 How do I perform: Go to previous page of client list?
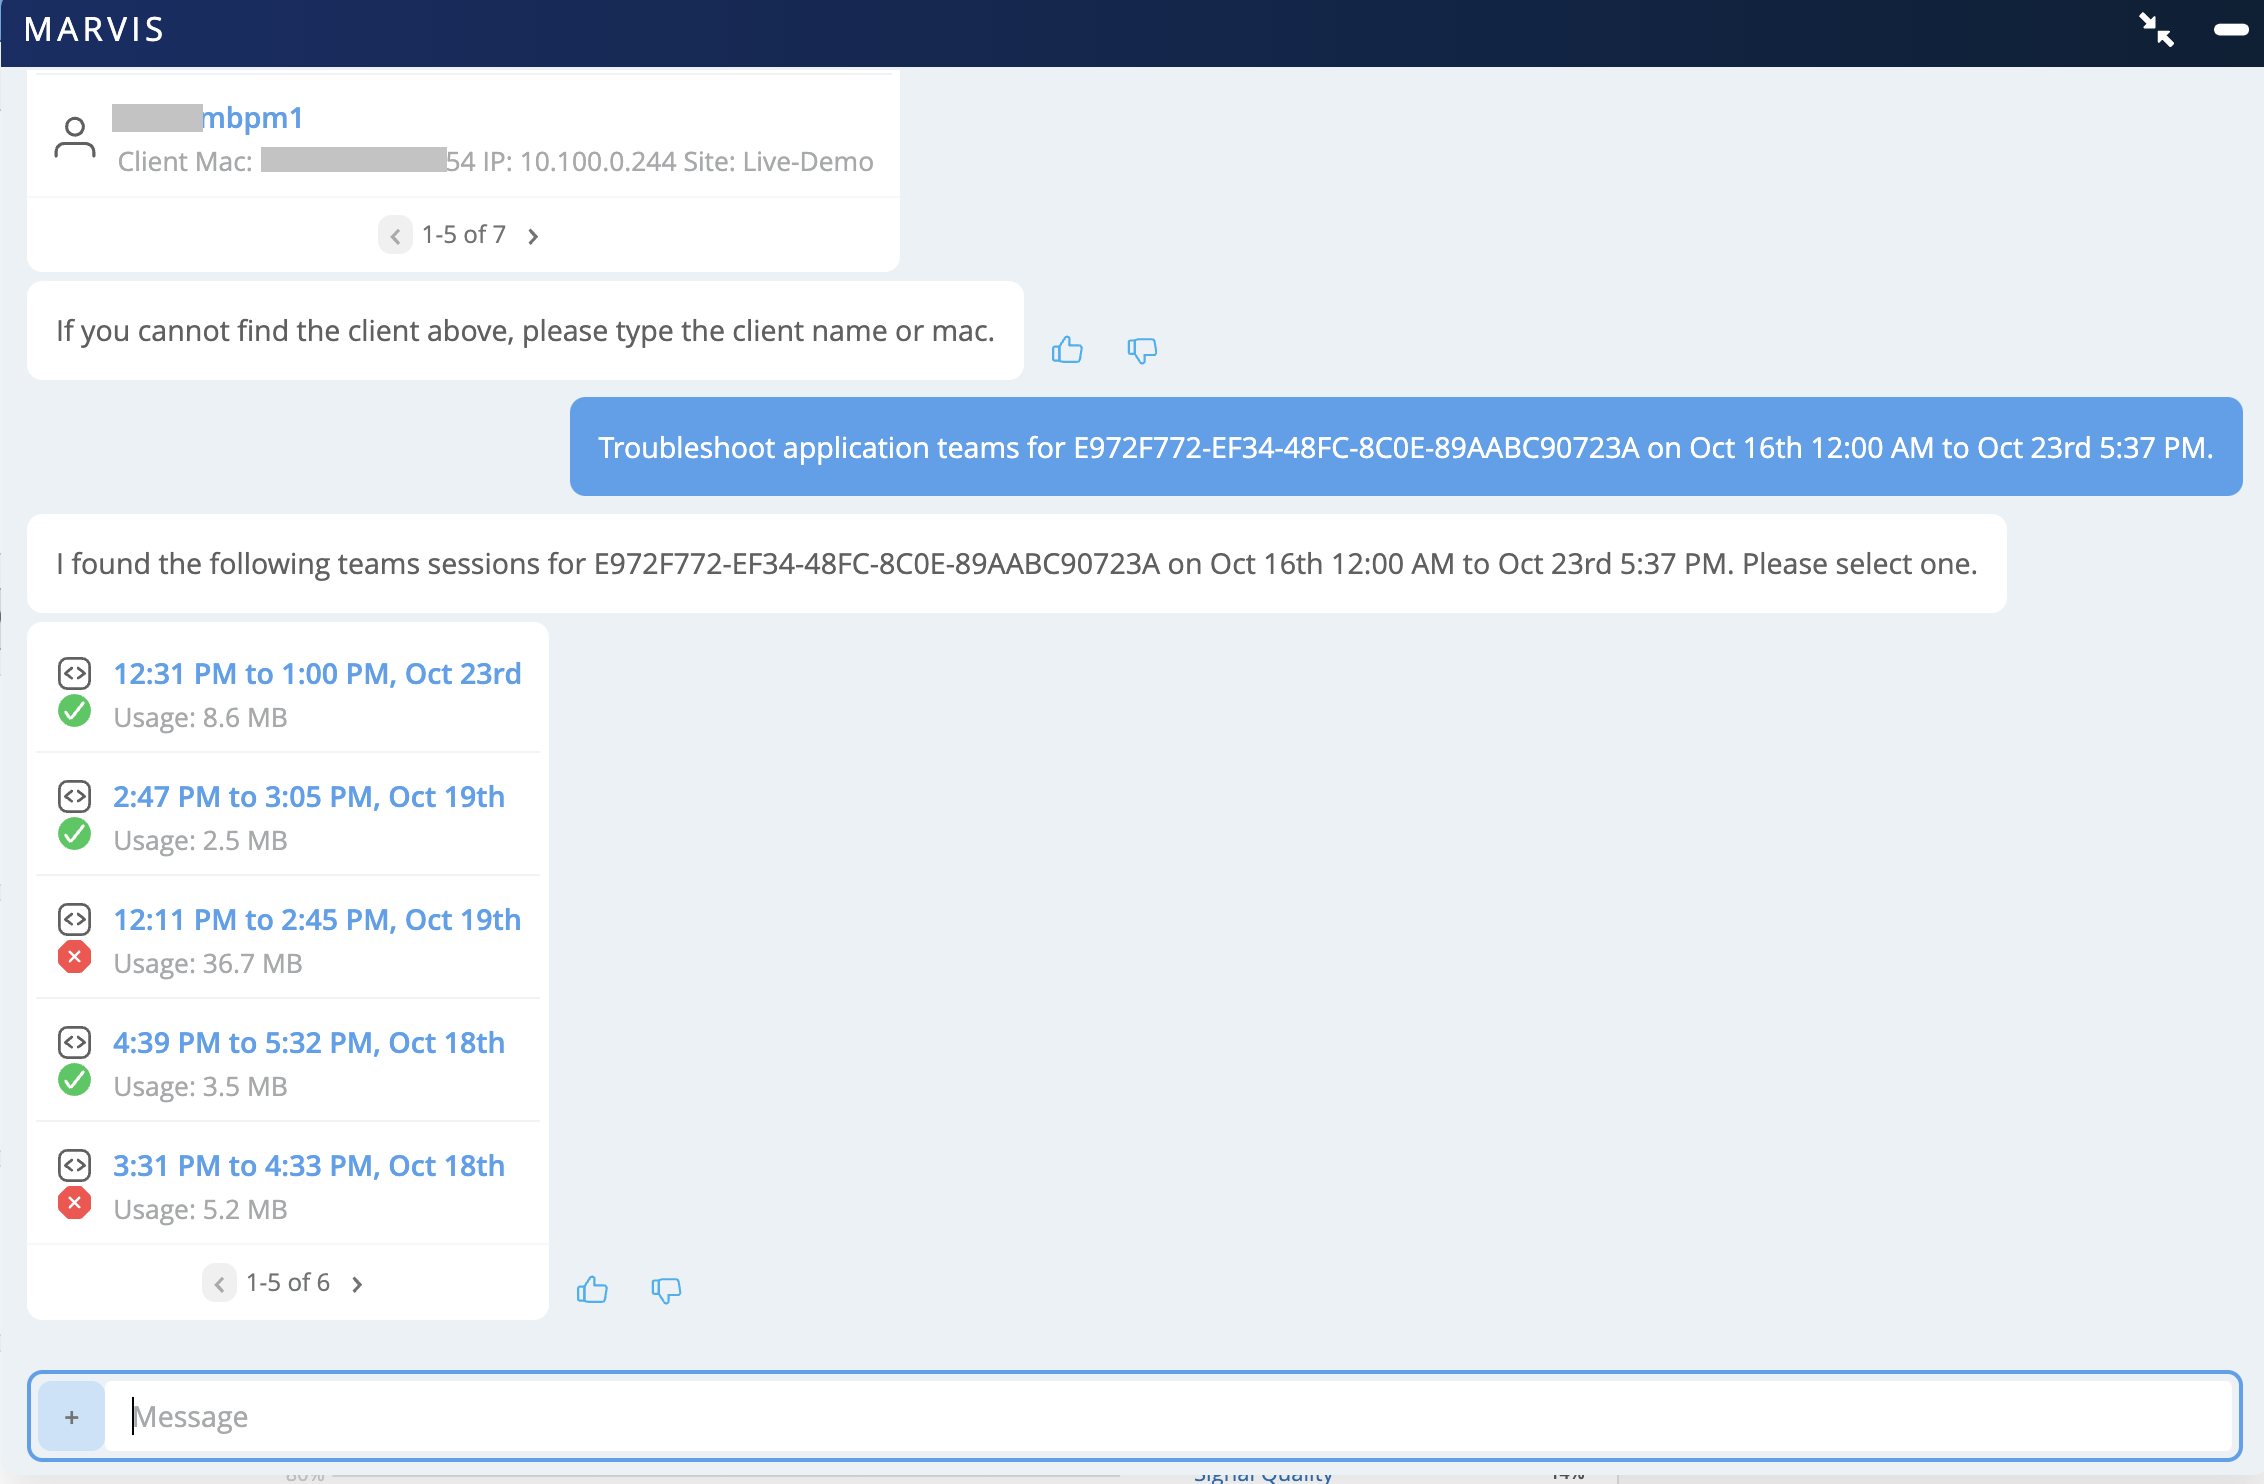coord(395,236)
